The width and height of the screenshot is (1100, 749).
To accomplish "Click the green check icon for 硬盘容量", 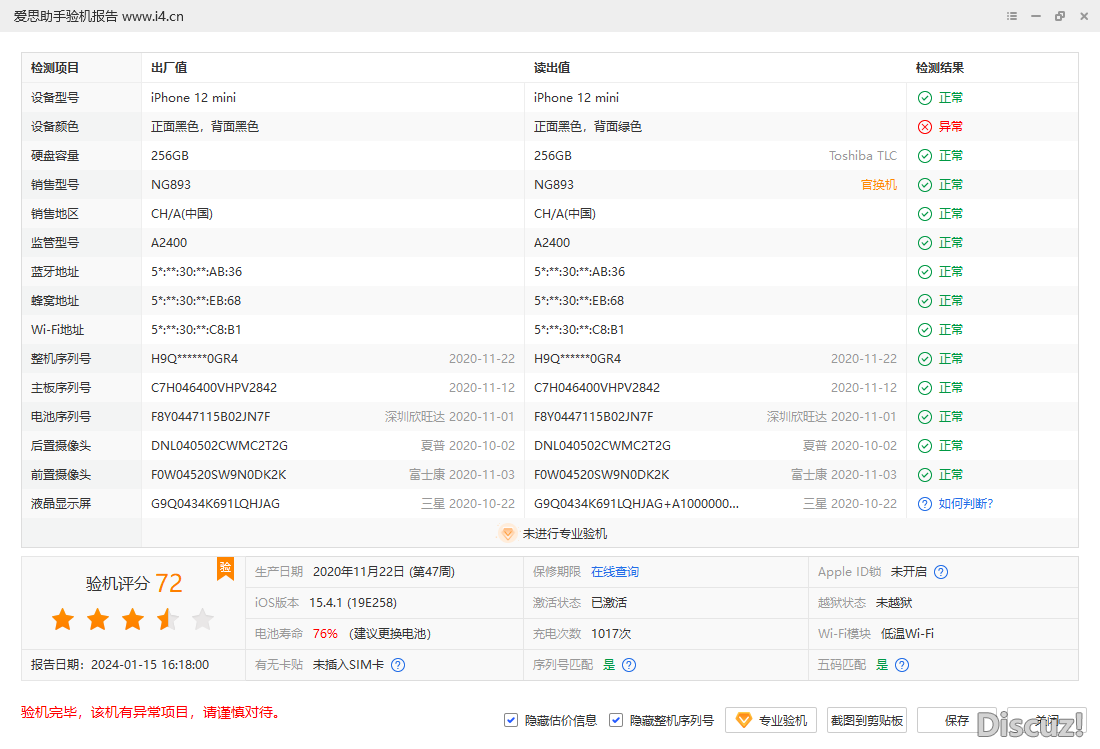I will coord(925,156).
